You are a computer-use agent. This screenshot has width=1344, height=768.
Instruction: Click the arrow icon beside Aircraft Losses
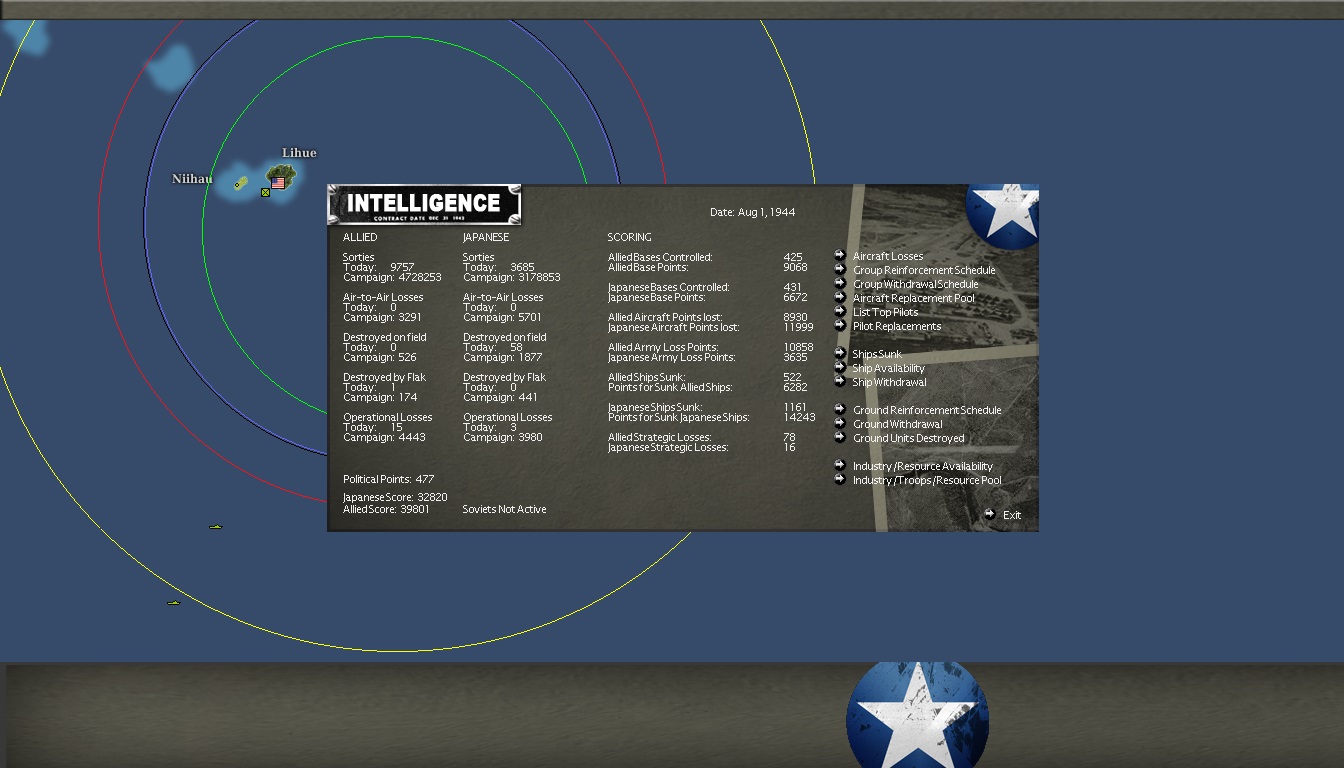[x=840, y=255]
